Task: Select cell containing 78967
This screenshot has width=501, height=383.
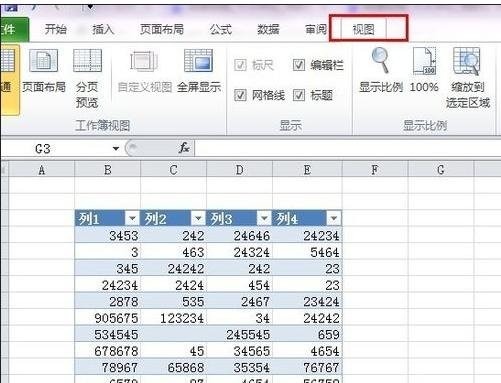Action: click(x=107, y=367)
